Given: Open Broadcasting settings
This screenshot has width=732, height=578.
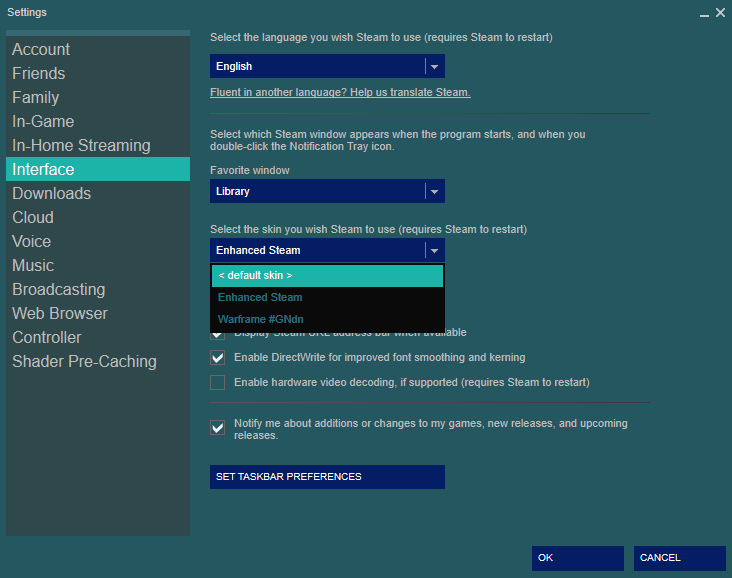Looking at the screenshot, I should pos(98,289).
